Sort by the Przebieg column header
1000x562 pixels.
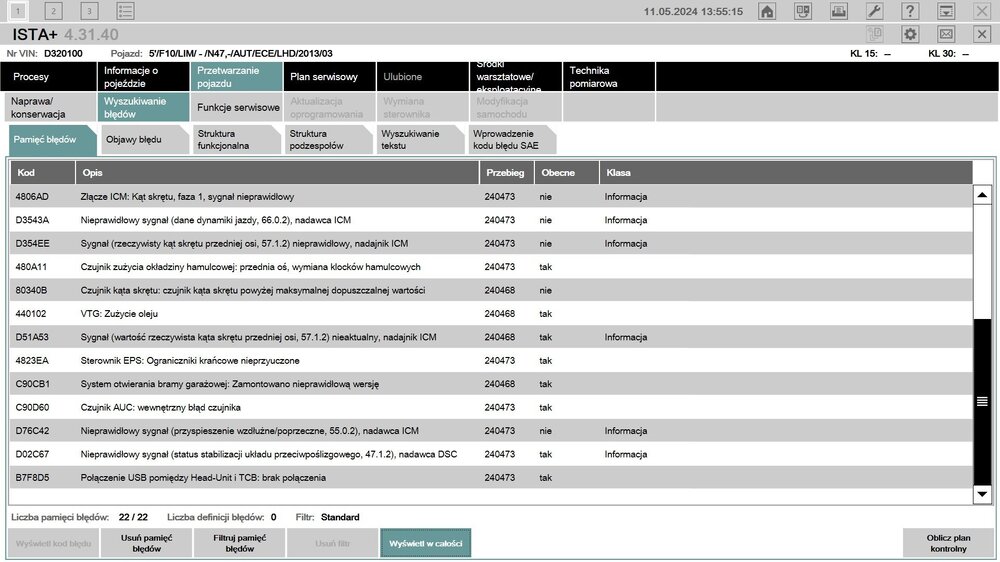pyautogui.click(x=506, y=173)
